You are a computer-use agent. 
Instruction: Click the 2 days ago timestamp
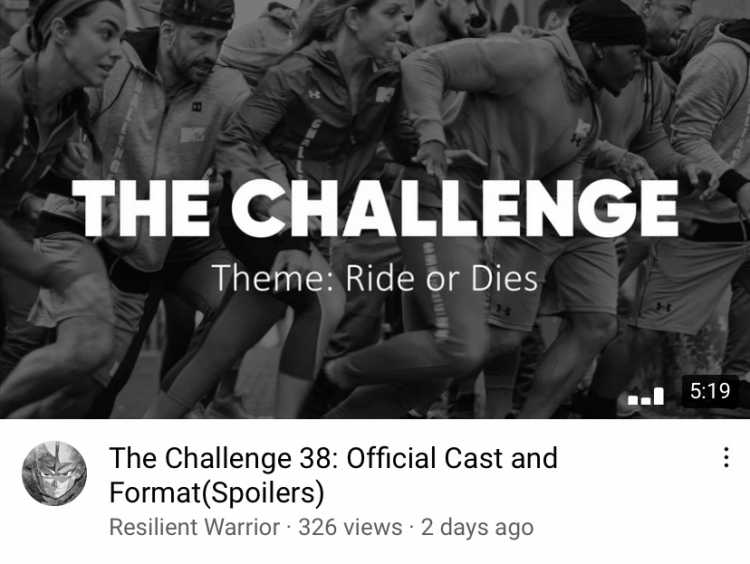(x=477, y=528)
